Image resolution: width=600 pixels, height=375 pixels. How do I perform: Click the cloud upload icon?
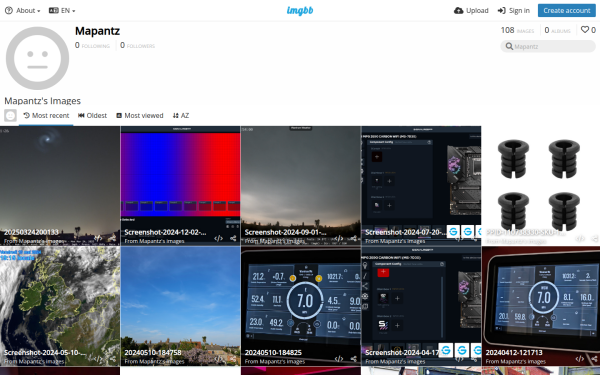[x=458, y=11]
